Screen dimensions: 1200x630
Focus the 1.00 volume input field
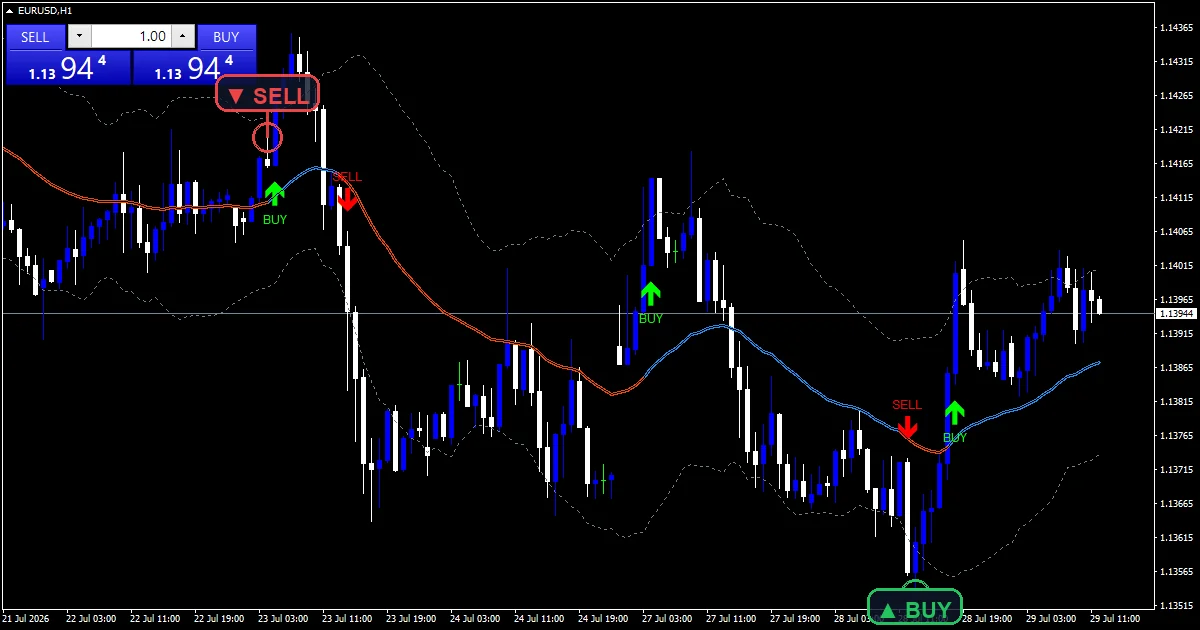coord(131,37)
